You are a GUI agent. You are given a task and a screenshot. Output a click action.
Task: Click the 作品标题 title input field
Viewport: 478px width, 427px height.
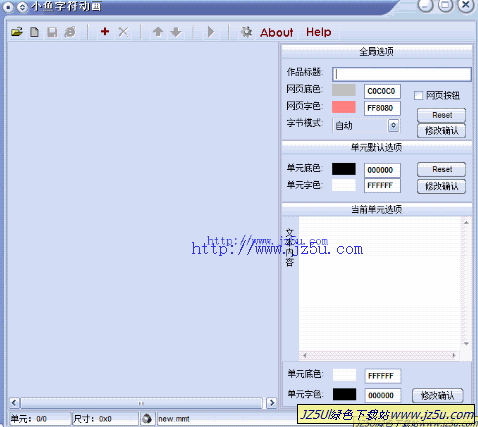tap(402, 74)
